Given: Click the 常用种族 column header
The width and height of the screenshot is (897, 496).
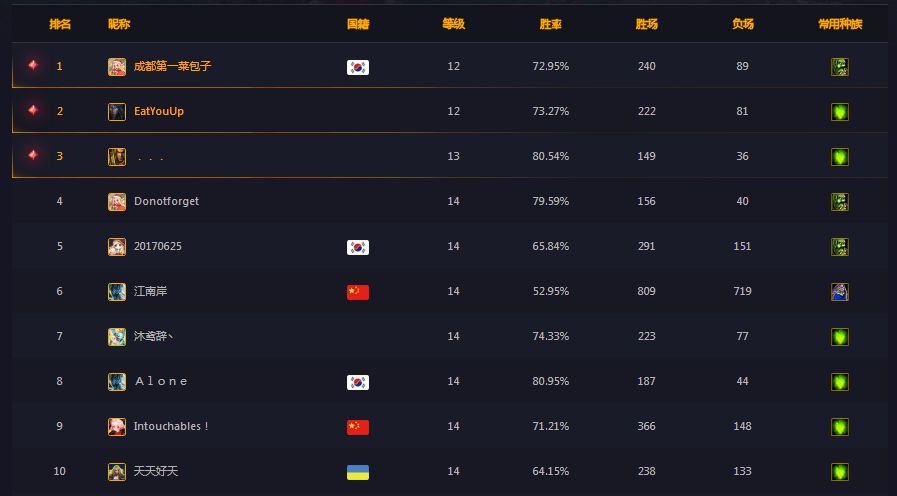Looking at the screenshot, I should tap(840, 24).
